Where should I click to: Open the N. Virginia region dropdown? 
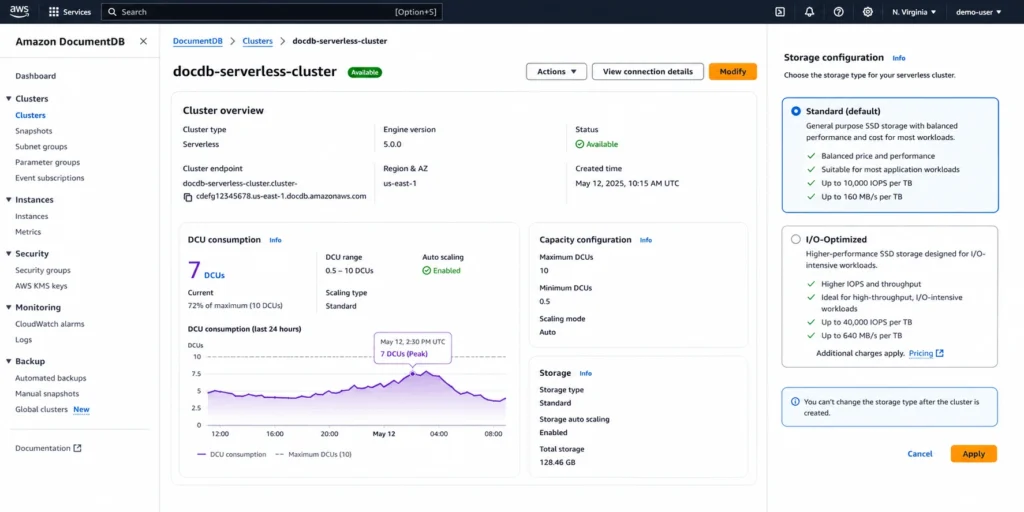click(914, 12)
